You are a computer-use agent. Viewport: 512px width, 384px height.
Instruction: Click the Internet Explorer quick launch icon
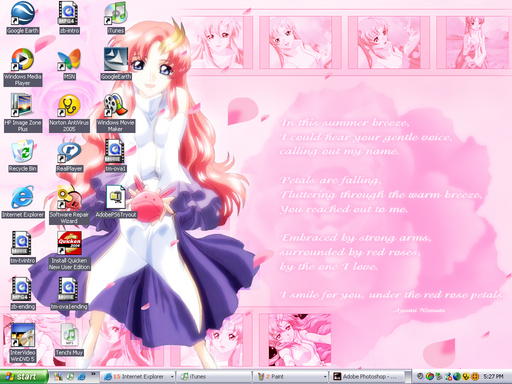(x=81, y=377)
